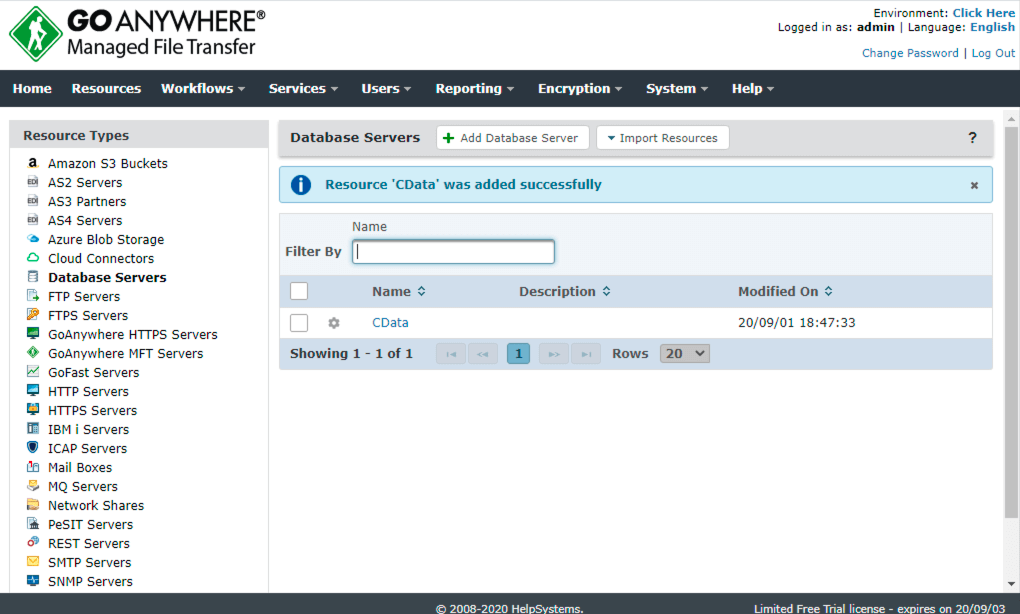Click the GoAnywhere MFT Servers diamond icon
1020x614 pixels.
pos(33,352)
